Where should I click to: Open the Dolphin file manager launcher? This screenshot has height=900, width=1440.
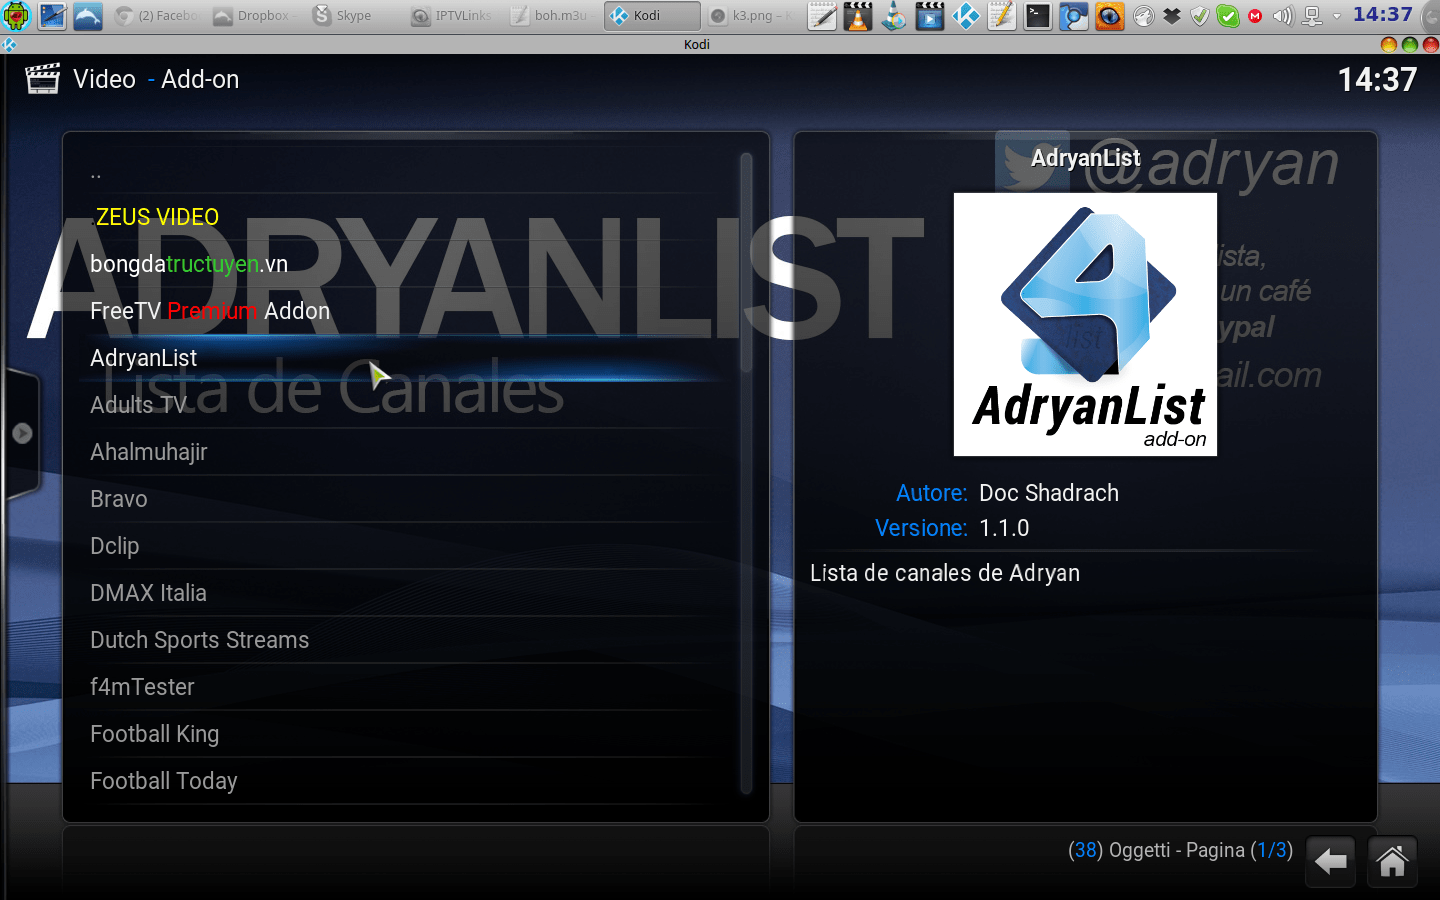pos(88,16)
